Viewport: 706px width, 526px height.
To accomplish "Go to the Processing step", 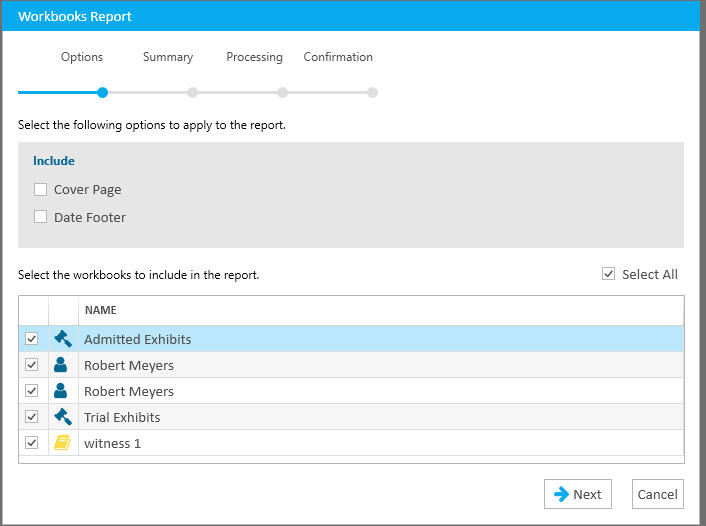I will click(x=254, y=57).
